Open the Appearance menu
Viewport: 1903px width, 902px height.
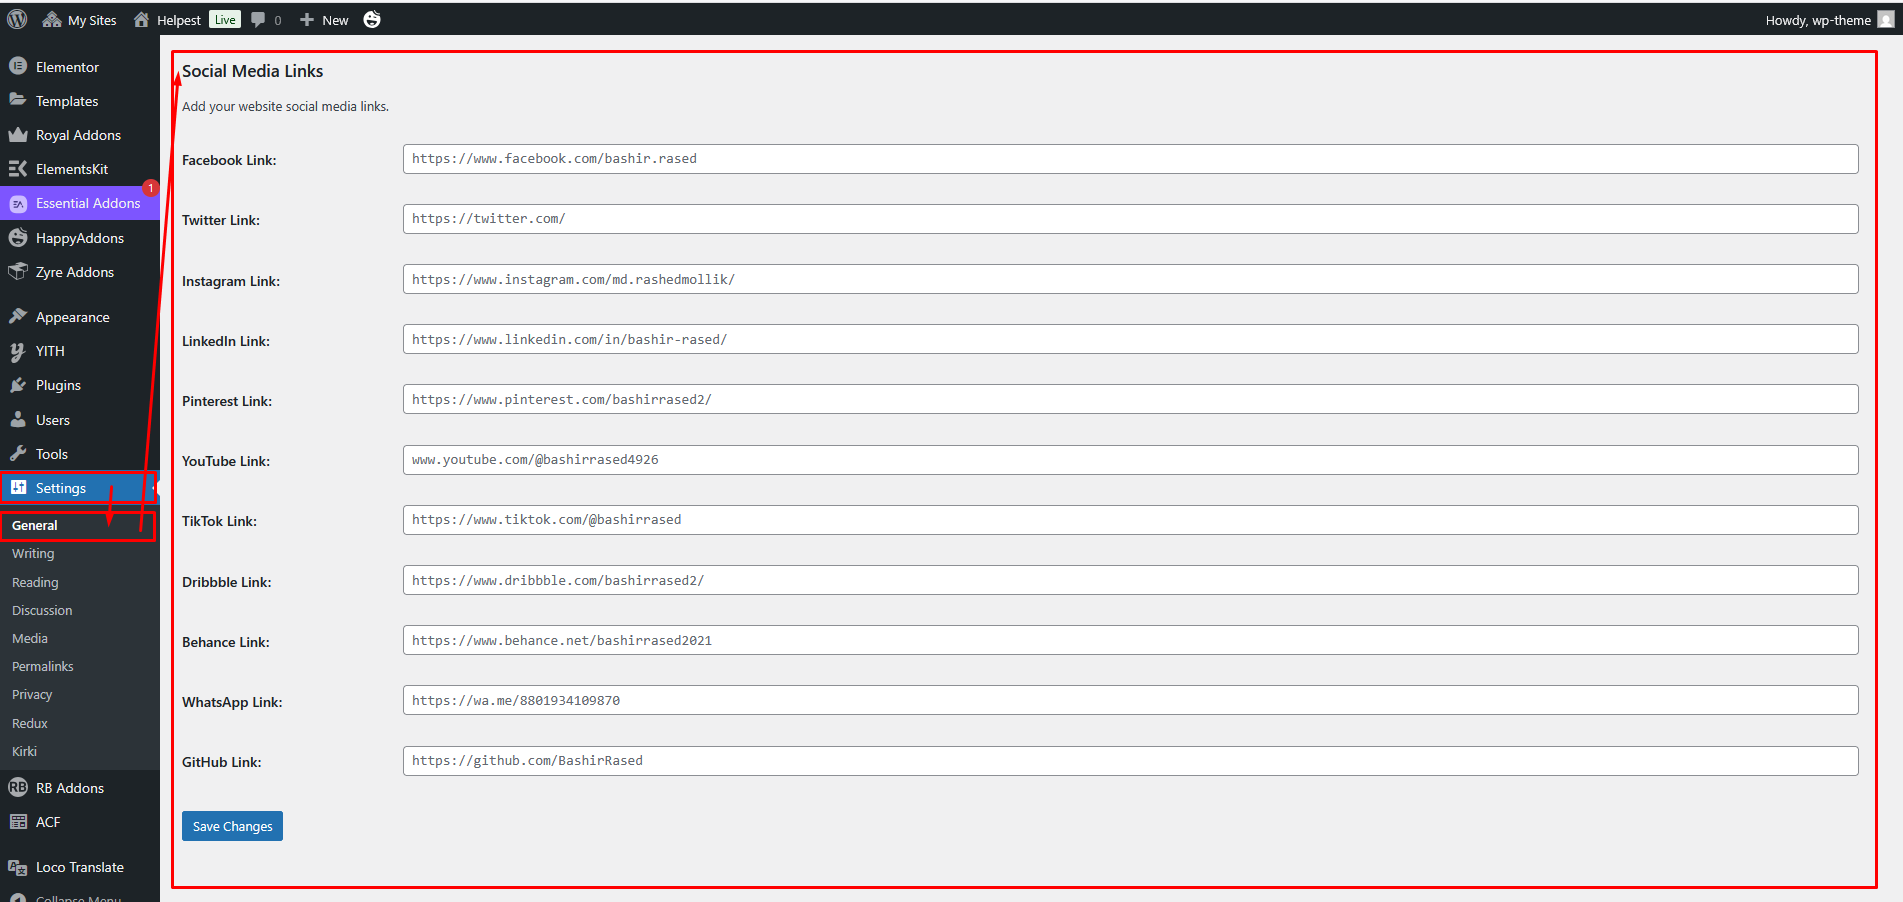(x=72, y=317)
